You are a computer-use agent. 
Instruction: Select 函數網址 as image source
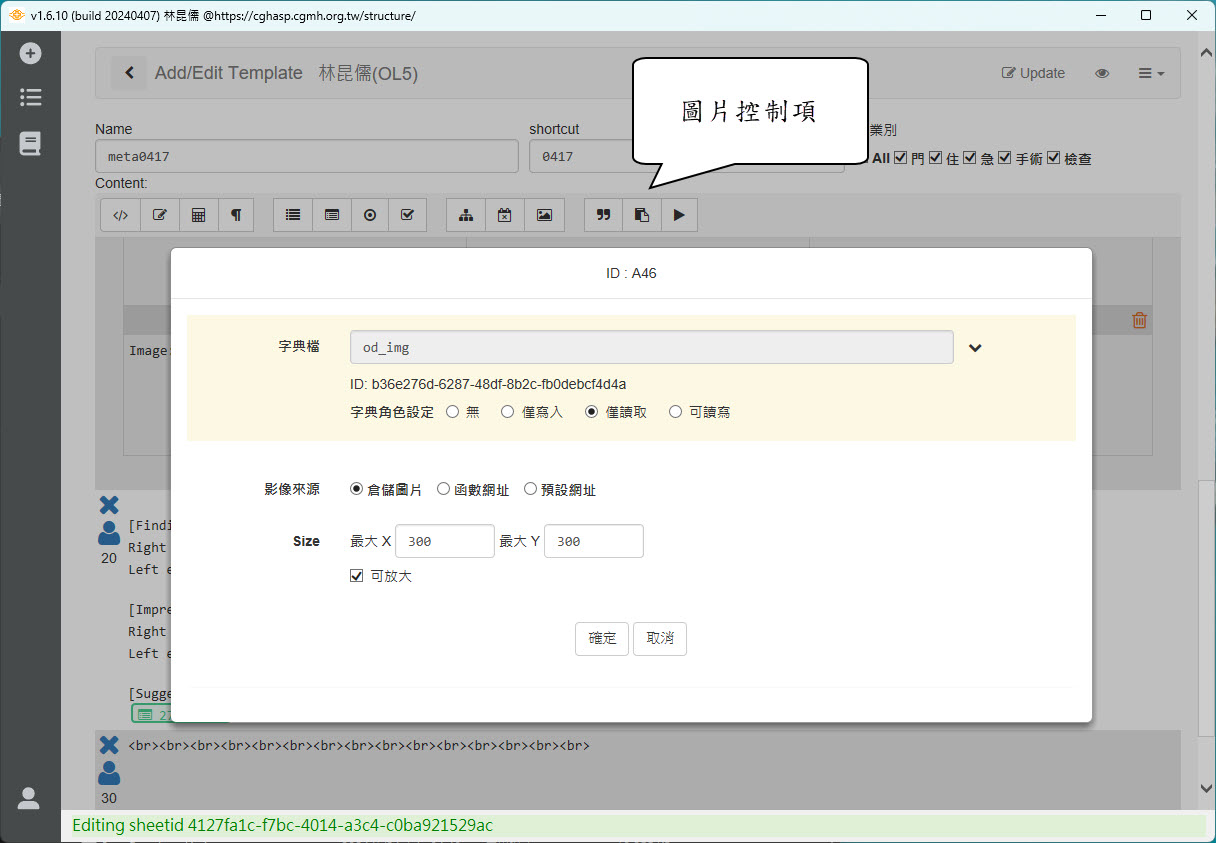point(444,489)
